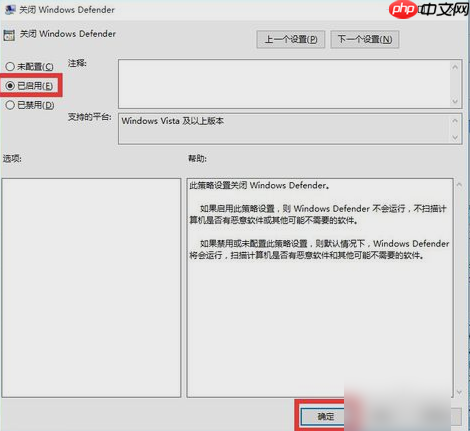This screenshot has width=470, height=431.
Task: Click the 上一个设置(P) button
Action: coord(291,39)
